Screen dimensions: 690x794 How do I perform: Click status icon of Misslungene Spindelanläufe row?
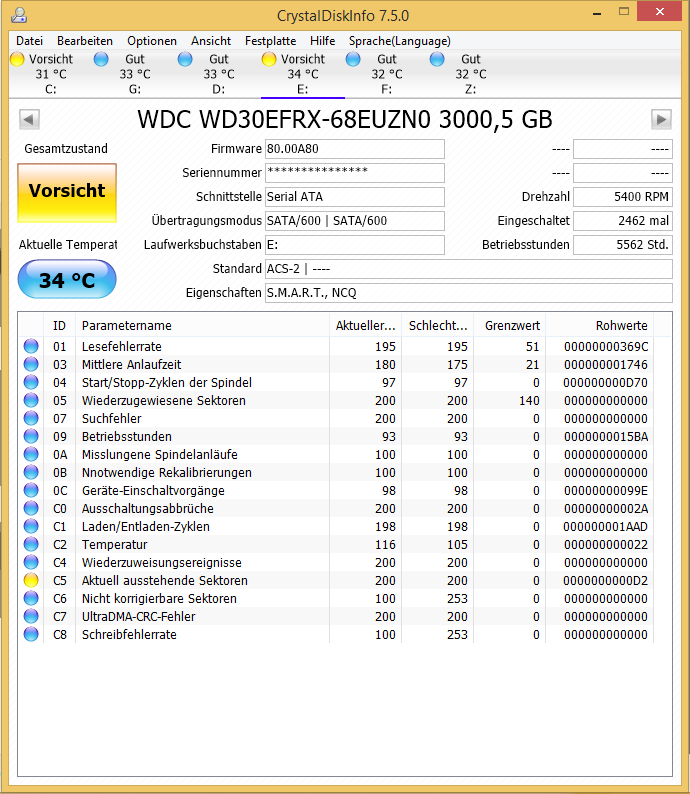[x=31, y=454]
